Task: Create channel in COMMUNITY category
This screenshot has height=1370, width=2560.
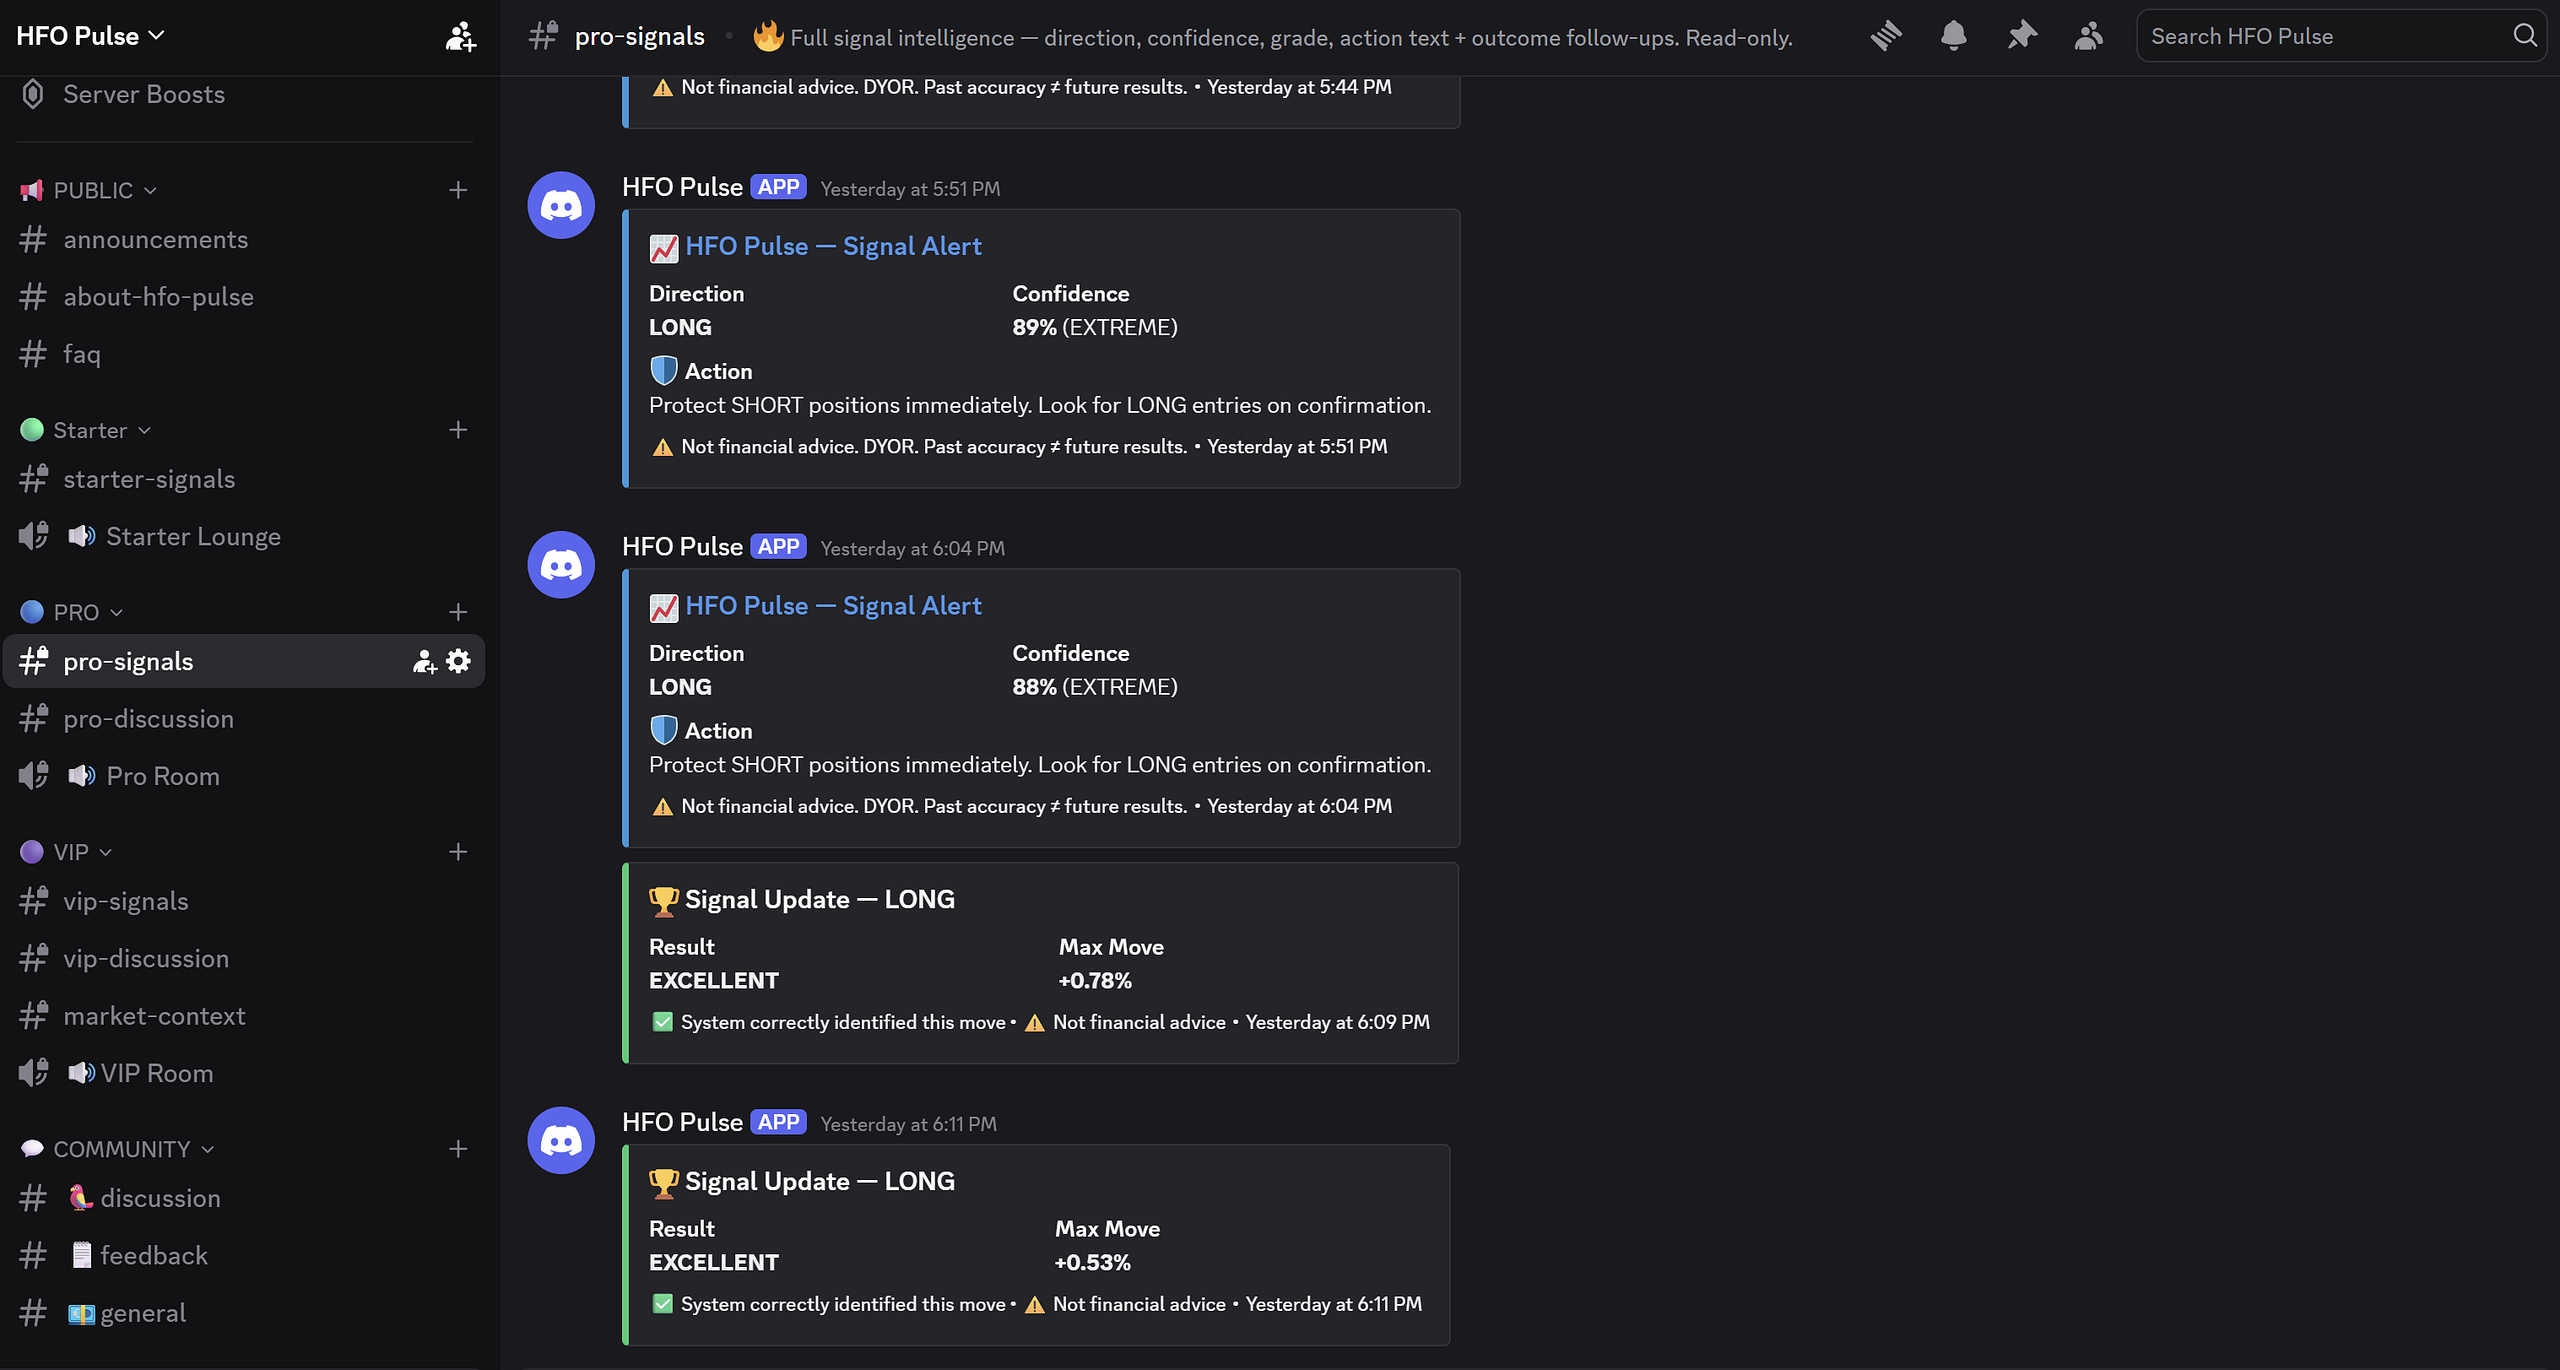Action: pos(458,1149)
